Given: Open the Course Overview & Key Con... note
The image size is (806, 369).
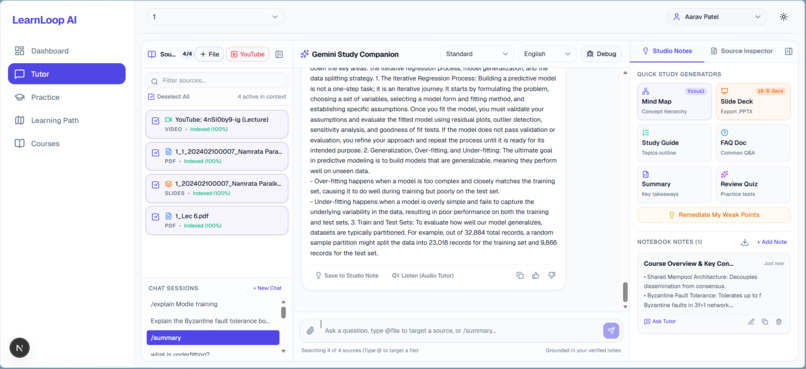Looking at the screenshot, I should 714,293.
